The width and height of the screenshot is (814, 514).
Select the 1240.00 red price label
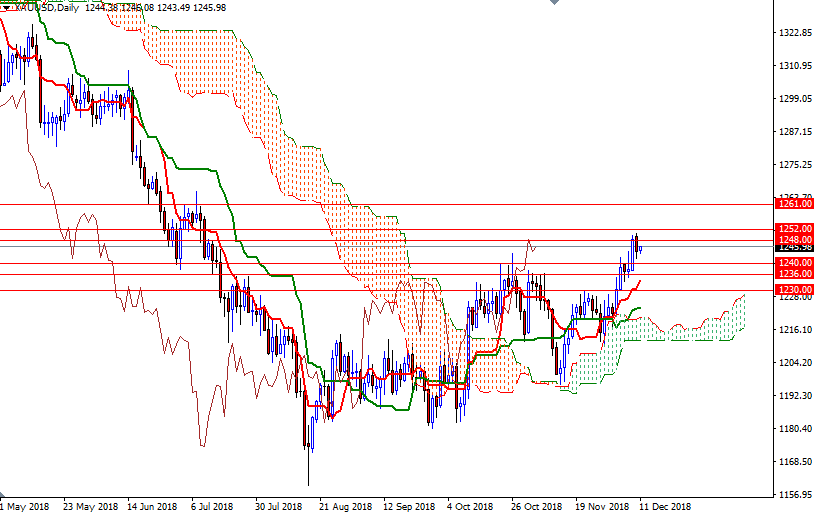[x=794, y=263]
